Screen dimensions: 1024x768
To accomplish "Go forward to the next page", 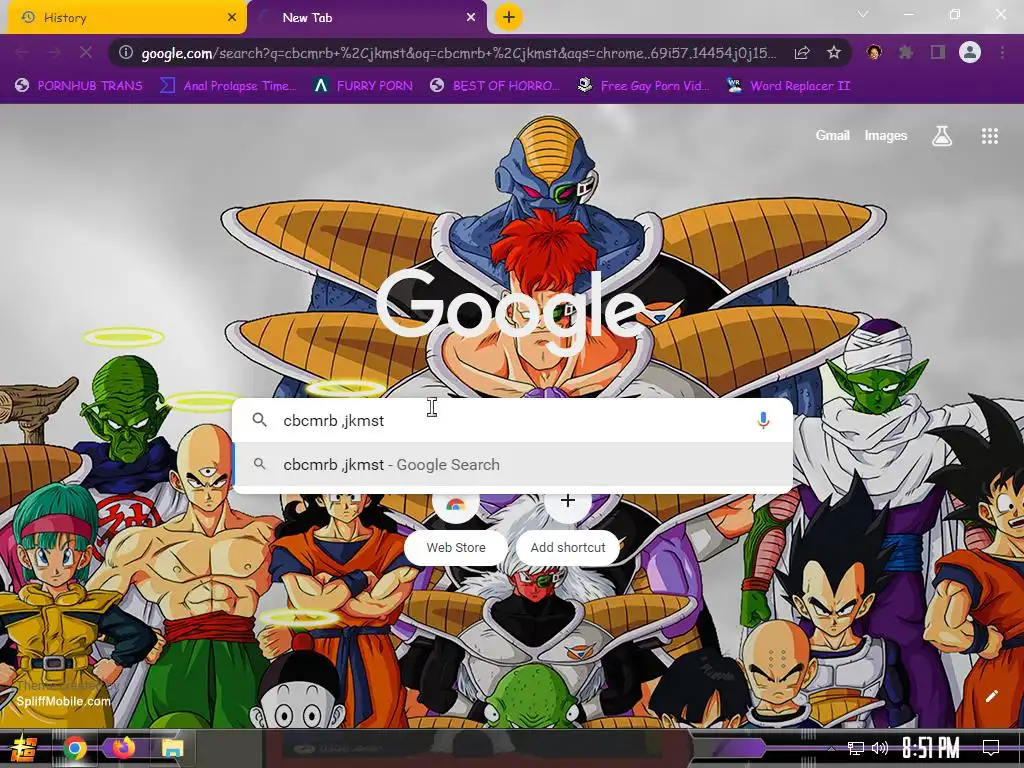I will tap(54, 53).
